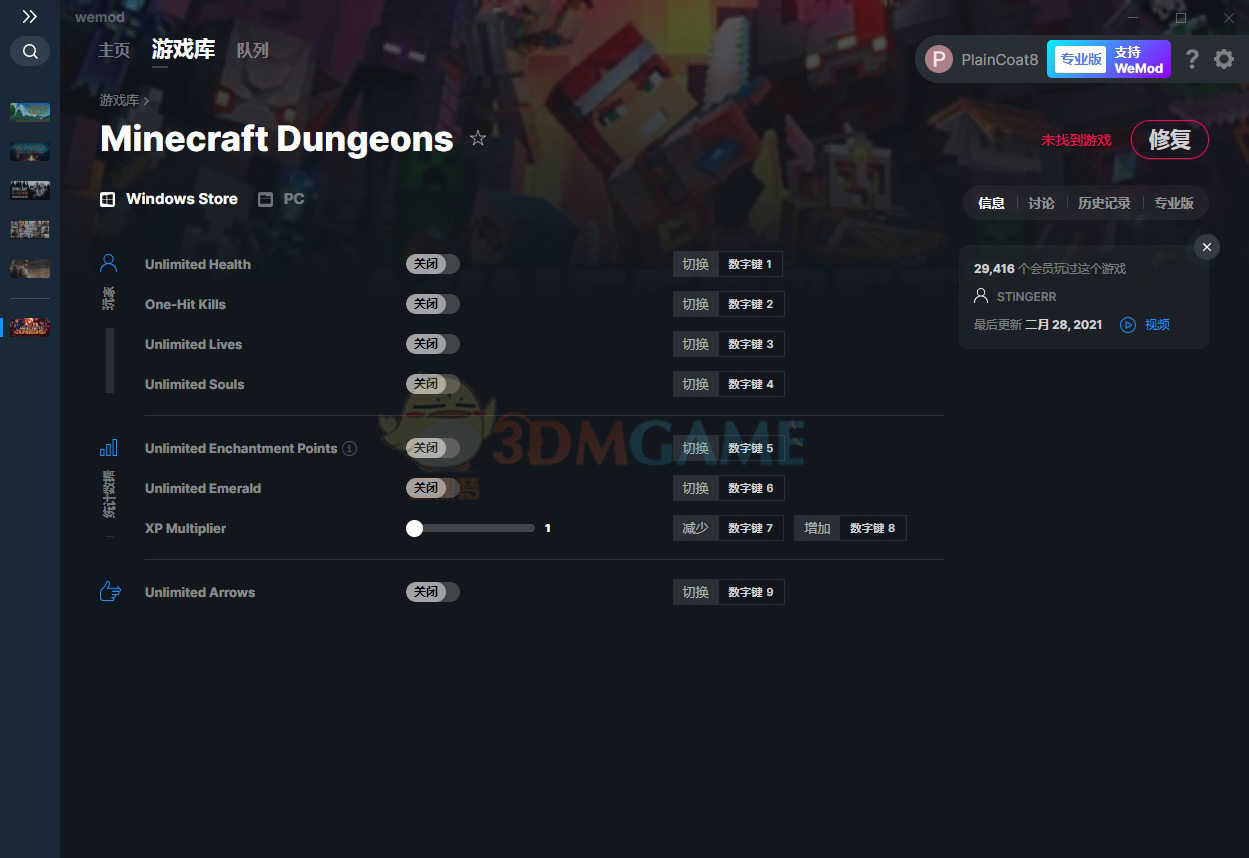Open Minecraft Dungeons thumbnail in sidebar

click(x=30, y=327)
